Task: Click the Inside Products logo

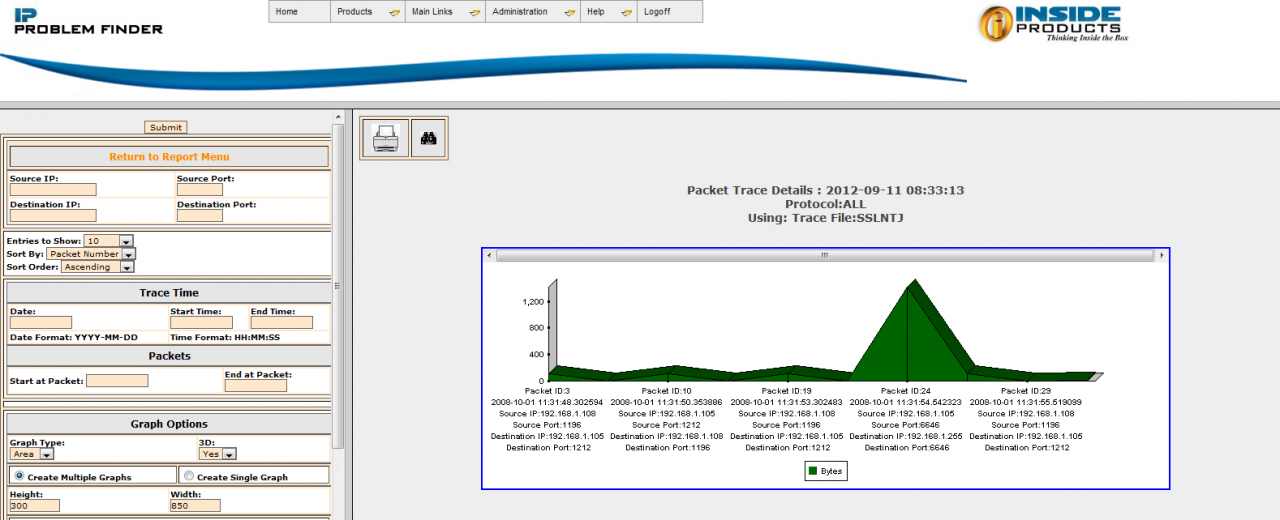Action: tap(1050, 24)
